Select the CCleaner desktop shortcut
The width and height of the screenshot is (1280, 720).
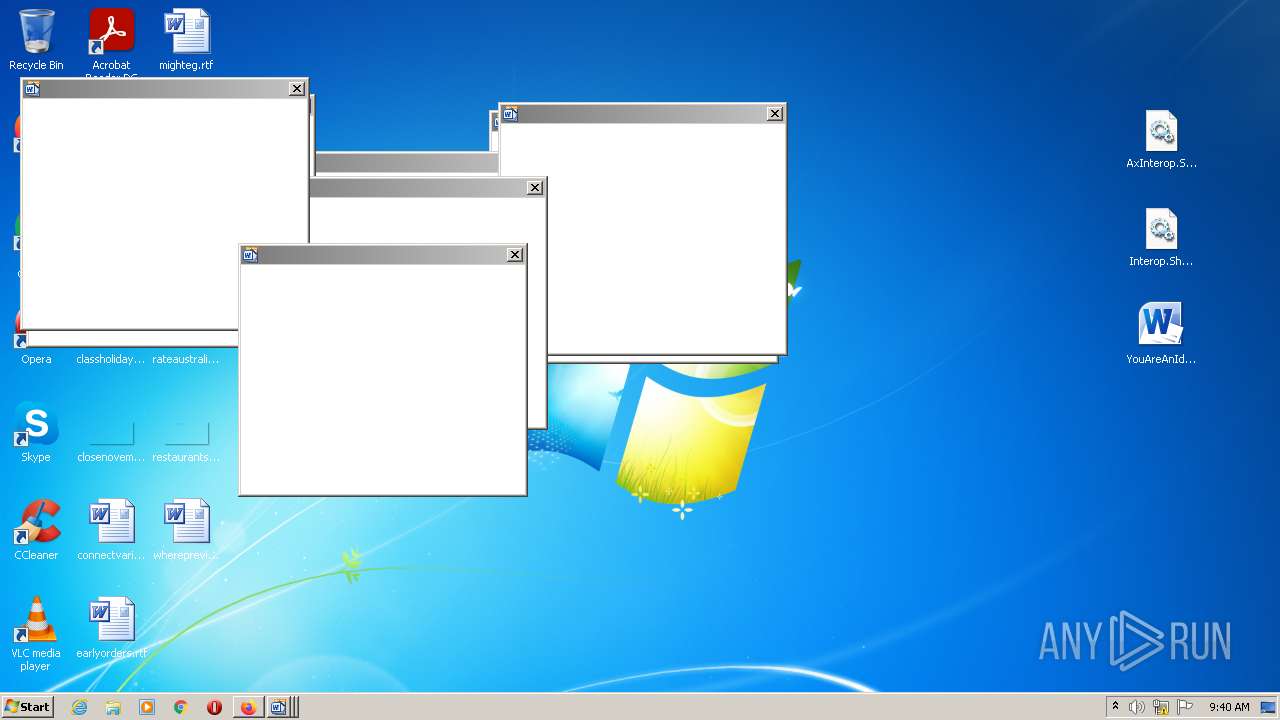(x=36, y=530)
